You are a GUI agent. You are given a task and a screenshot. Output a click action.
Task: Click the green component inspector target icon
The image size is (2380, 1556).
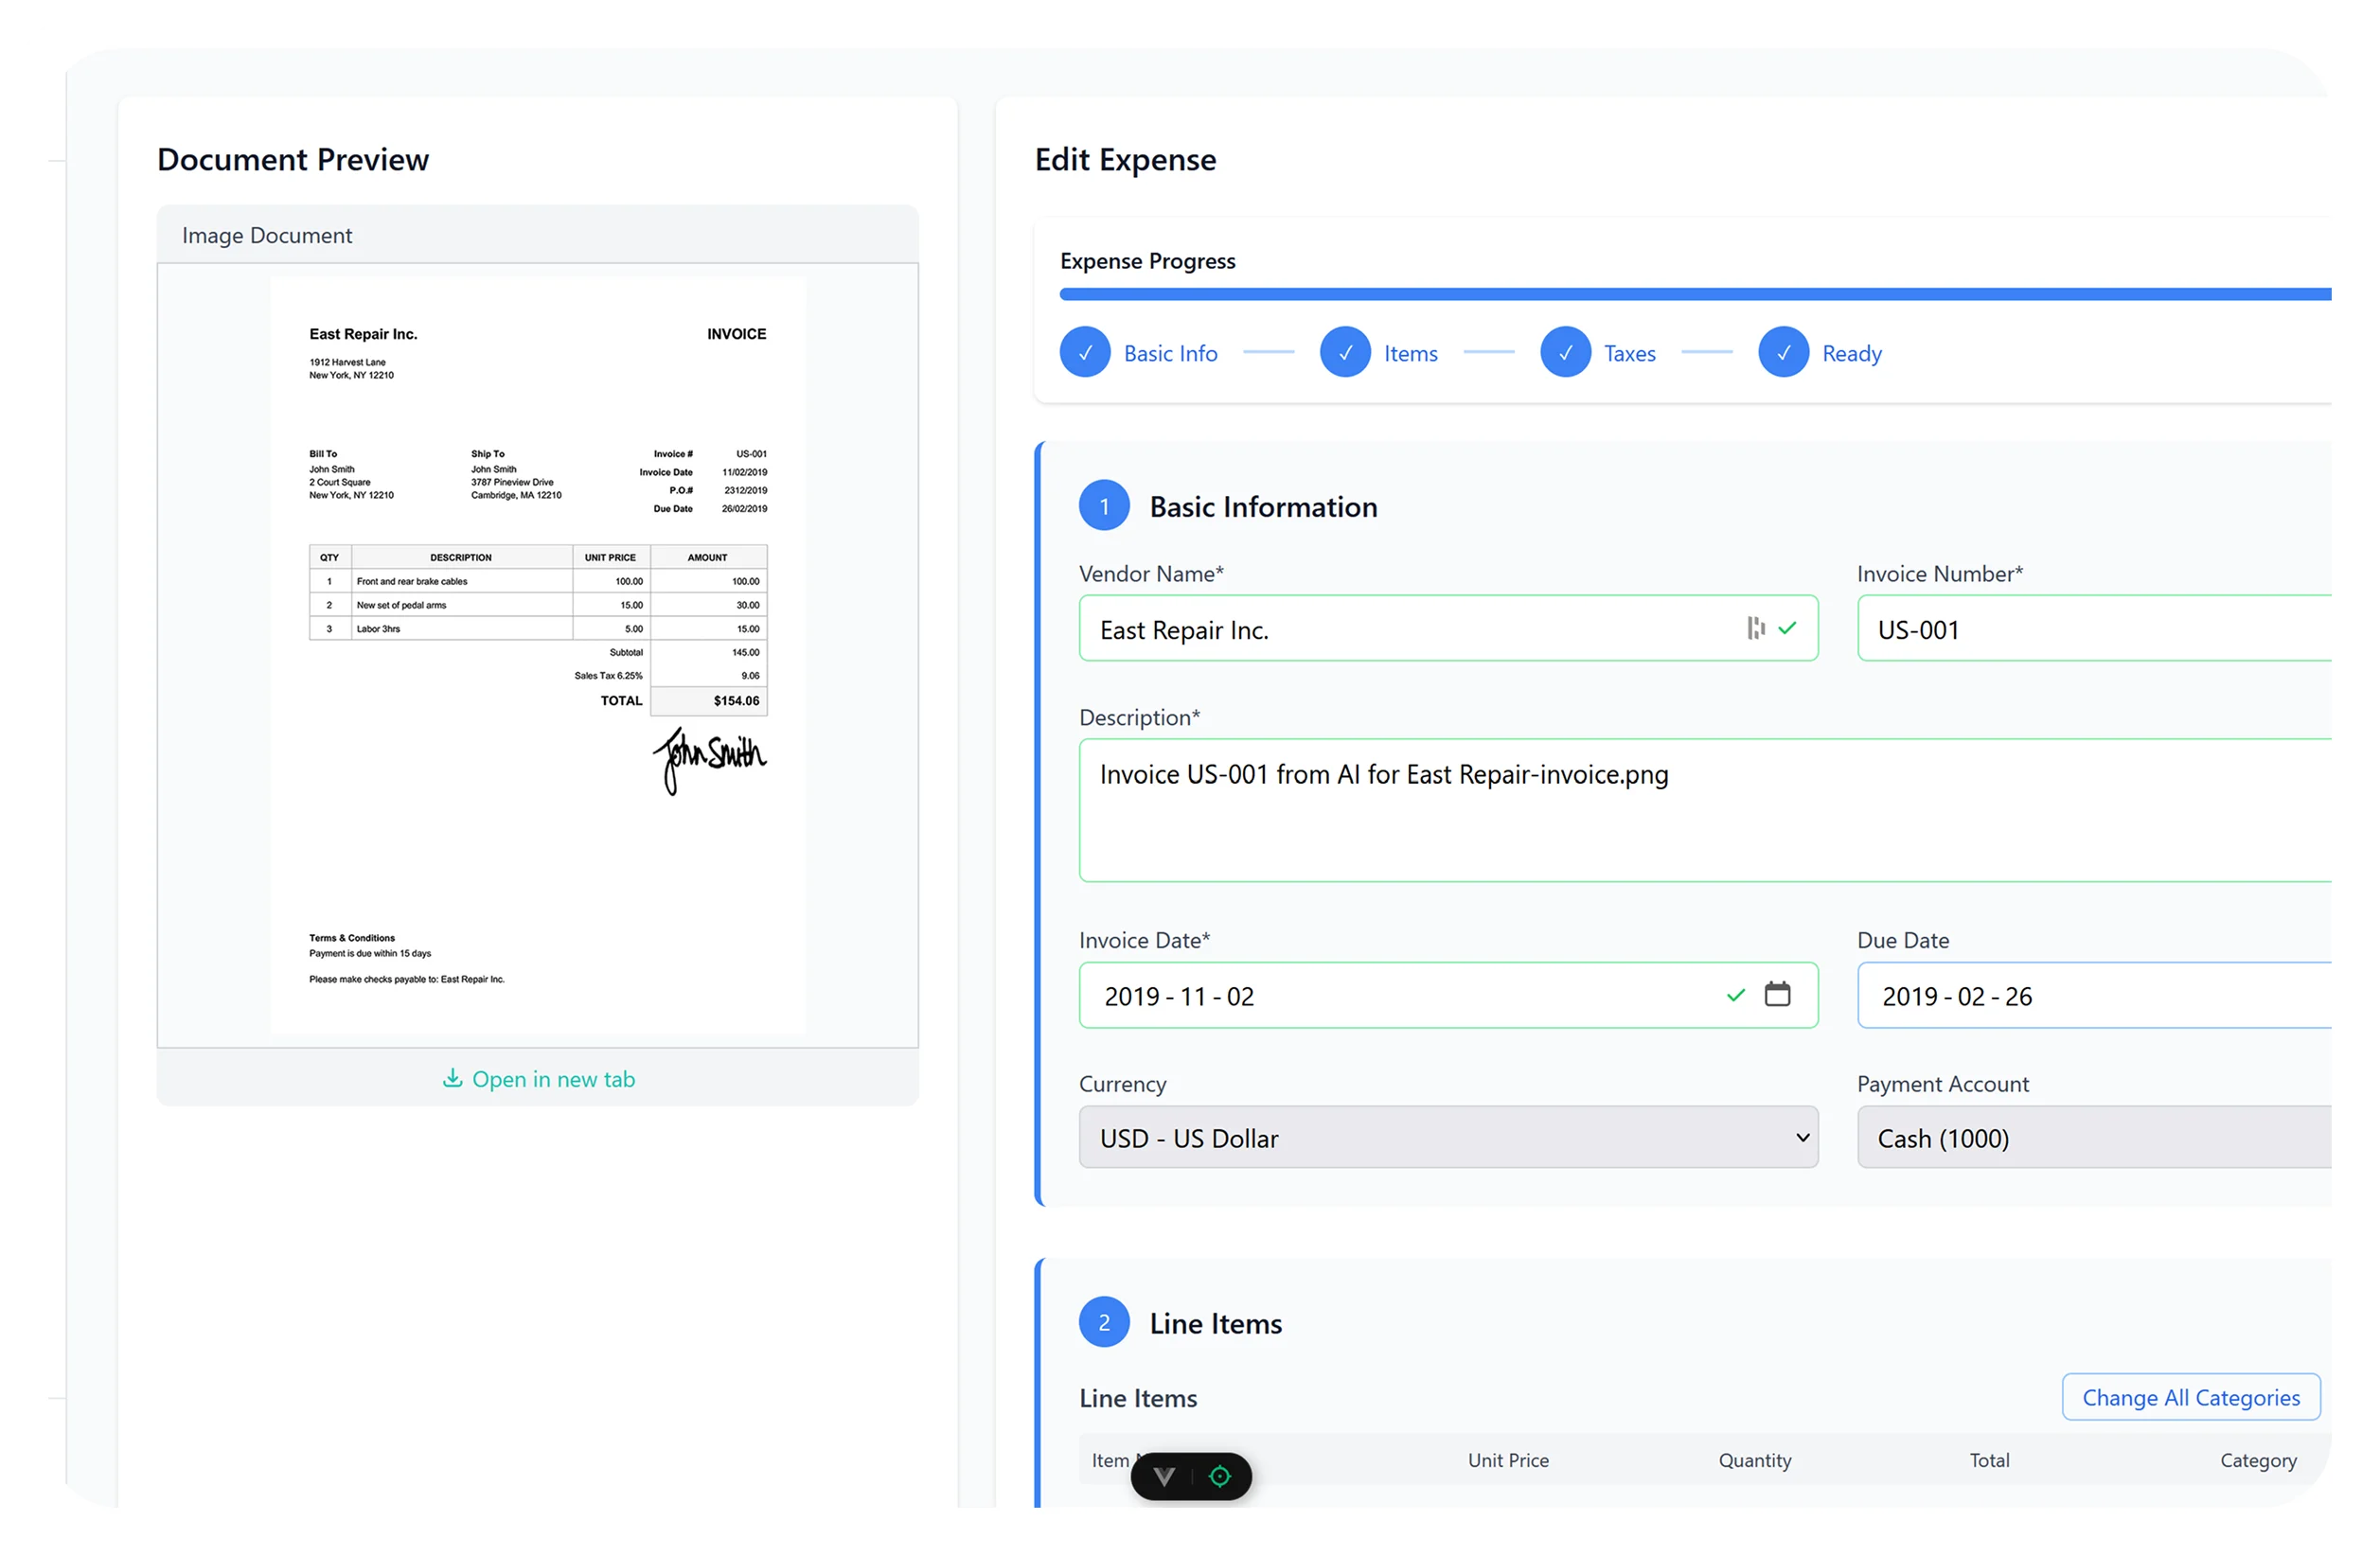[x=1220, y=1477]
